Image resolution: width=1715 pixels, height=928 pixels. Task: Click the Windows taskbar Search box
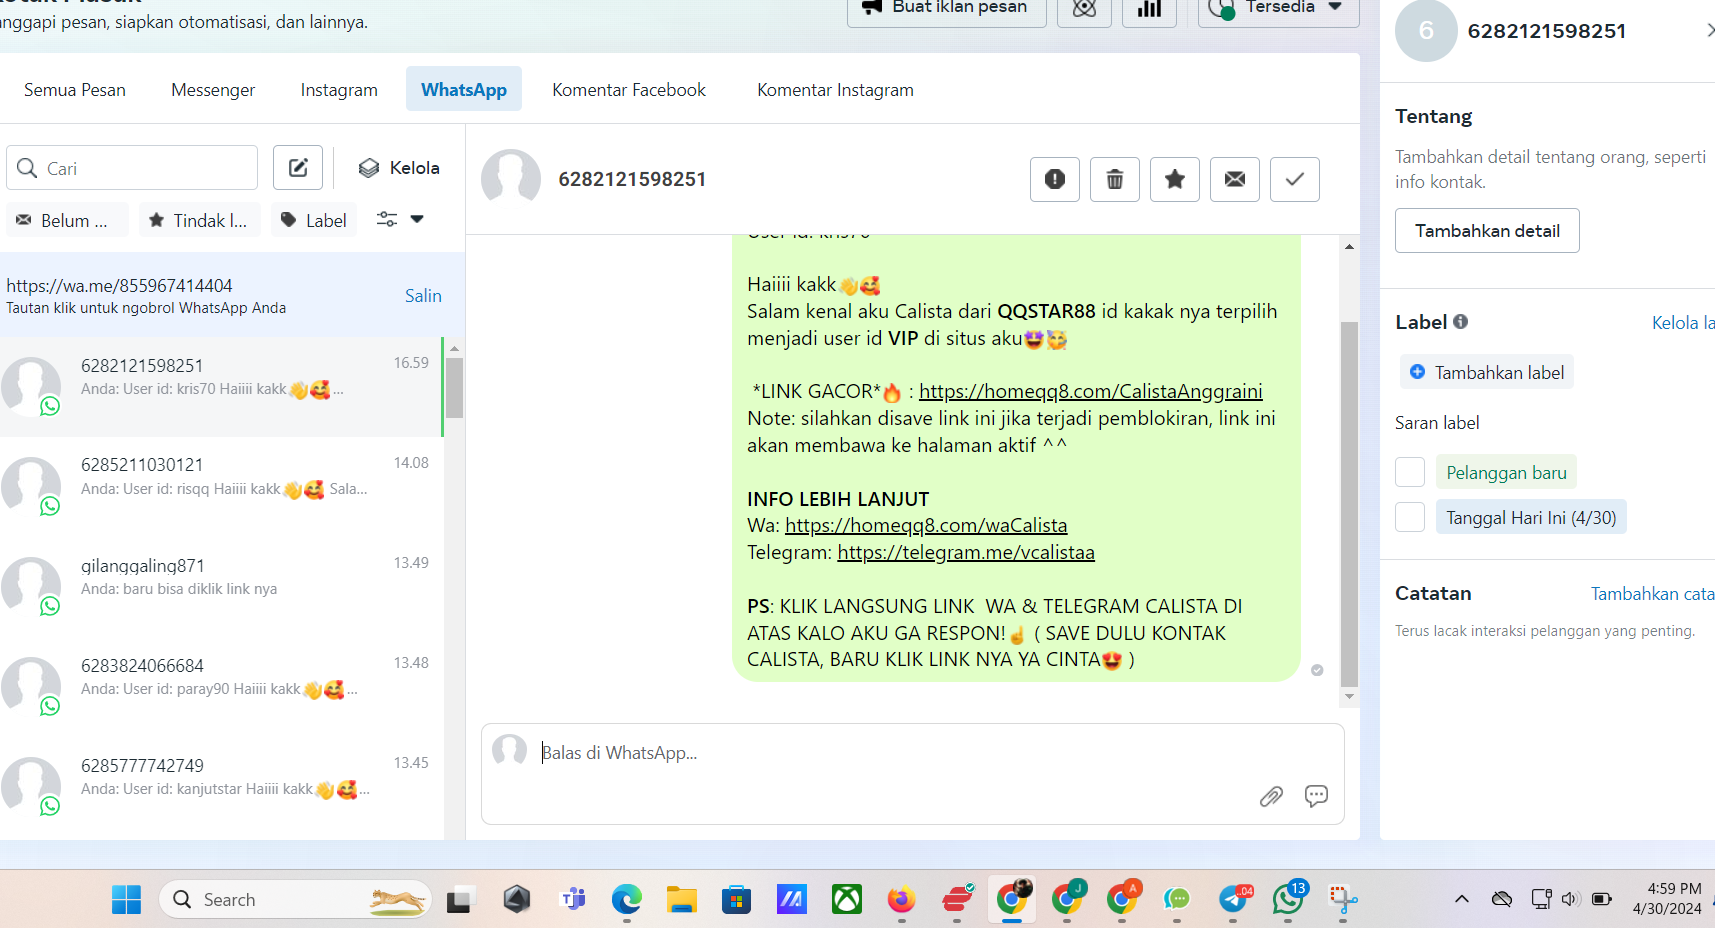pos(295,900)
